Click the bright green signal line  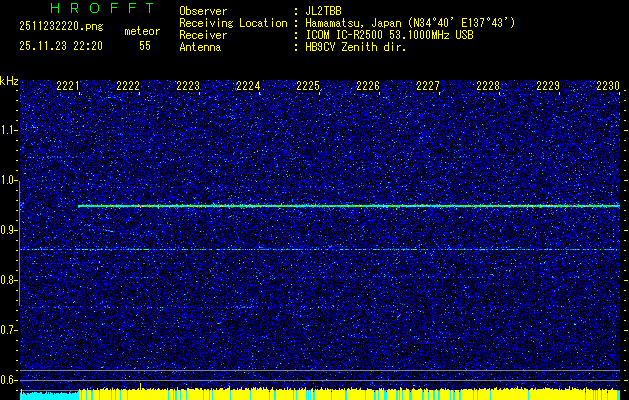click(x=348, y=206)
